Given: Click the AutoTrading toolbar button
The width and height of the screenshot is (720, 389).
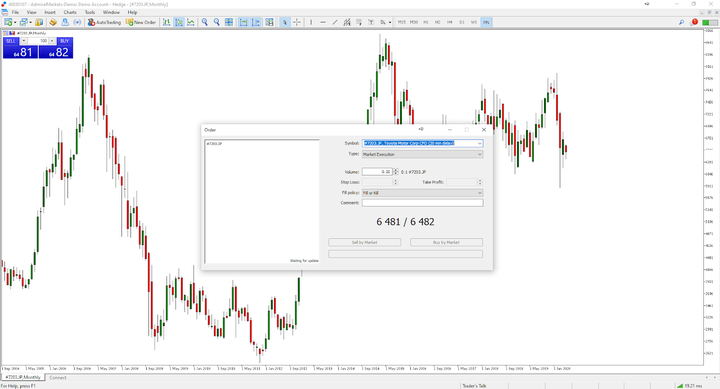Looking at the screenshot, I should [x=104, y=22].
